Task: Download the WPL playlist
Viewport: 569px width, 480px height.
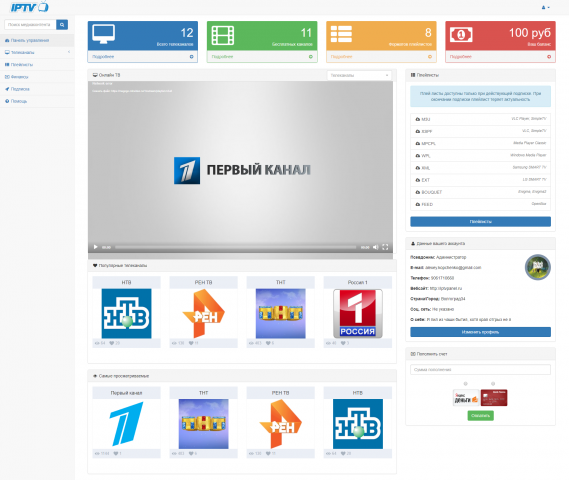Action: click(480, 156)
